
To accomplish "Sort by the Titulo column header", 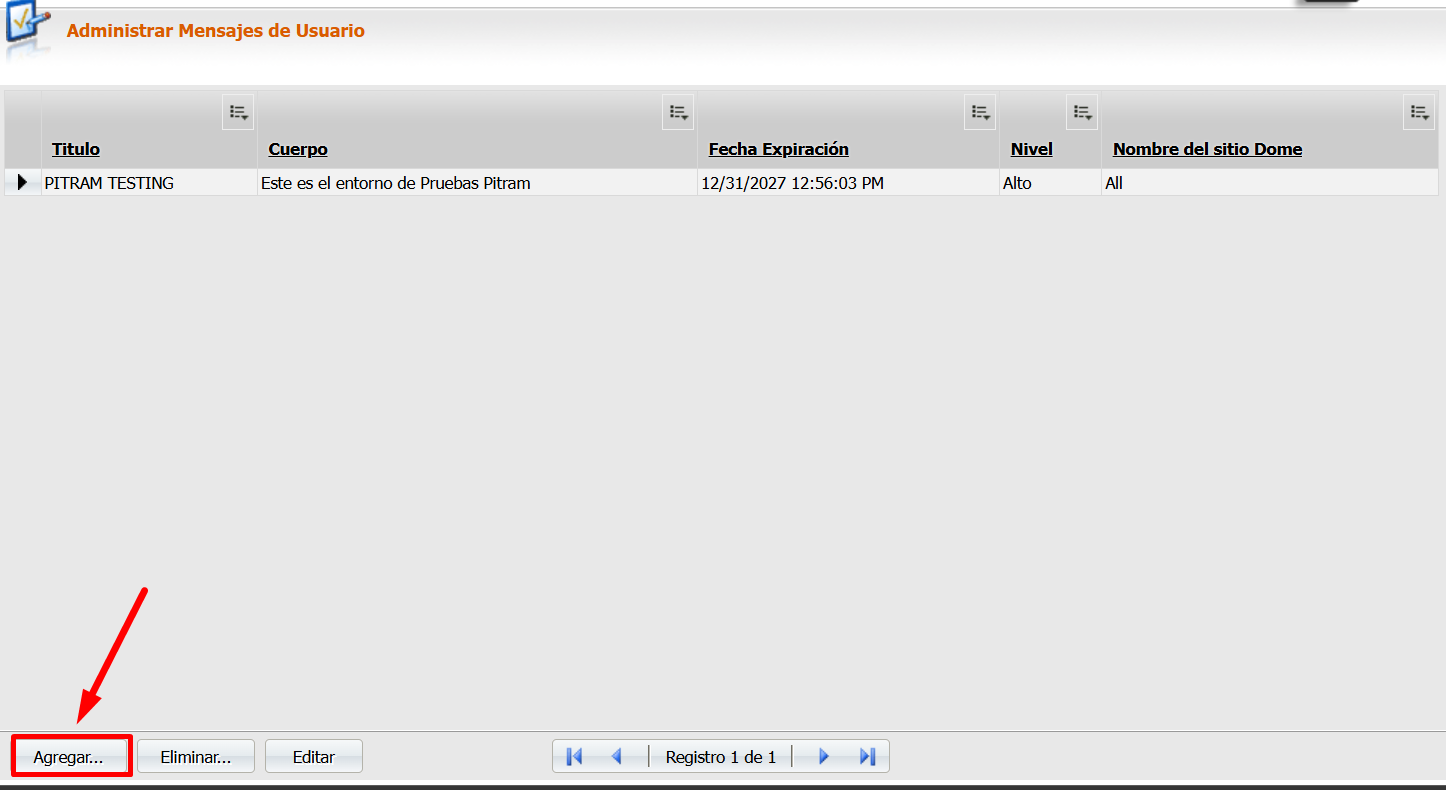I will click(76, 149).
